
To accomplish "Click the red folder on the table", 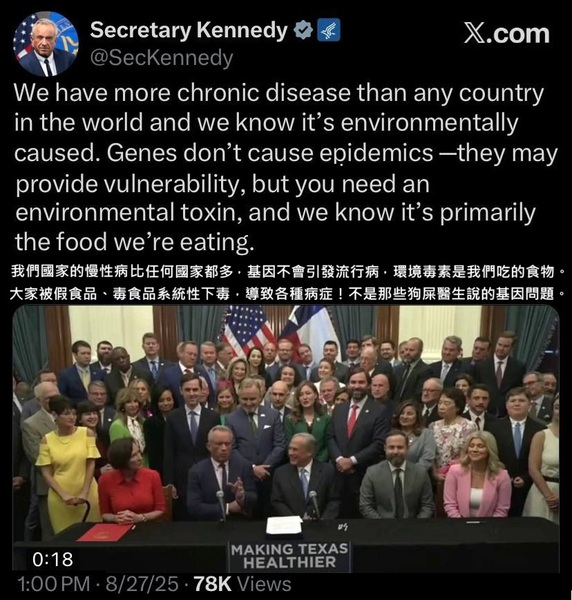I will pos(105,533).
